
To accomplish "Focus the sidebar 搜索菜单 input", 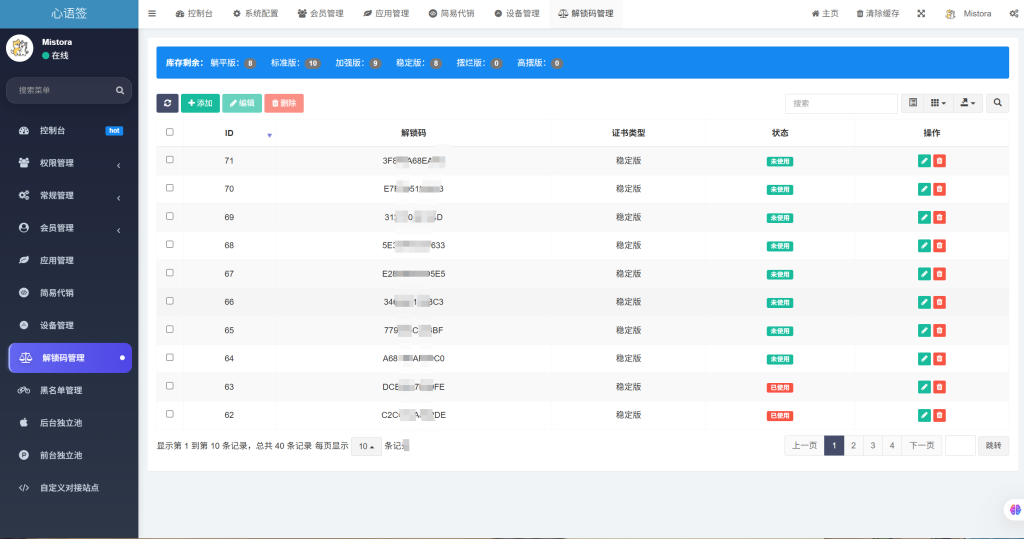I will point(62,90).
